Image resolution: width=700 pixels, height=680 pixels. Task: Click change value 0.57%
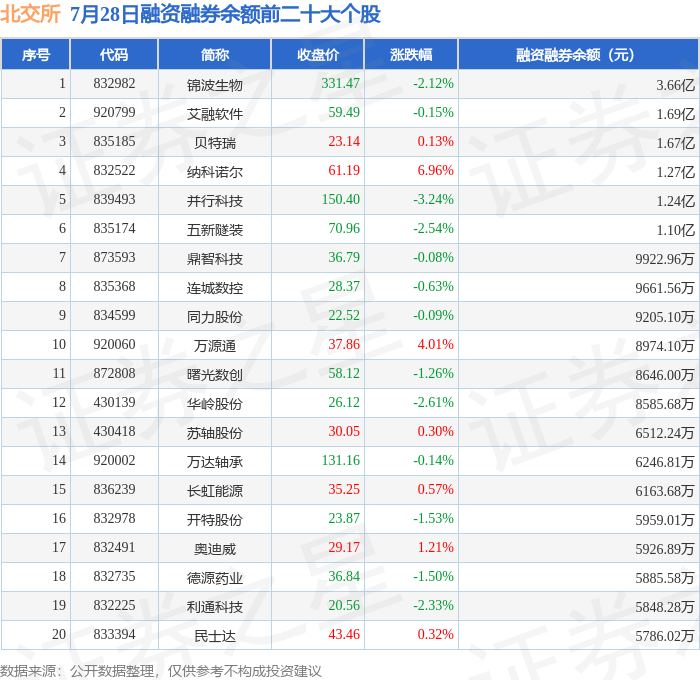click(435, 490)
